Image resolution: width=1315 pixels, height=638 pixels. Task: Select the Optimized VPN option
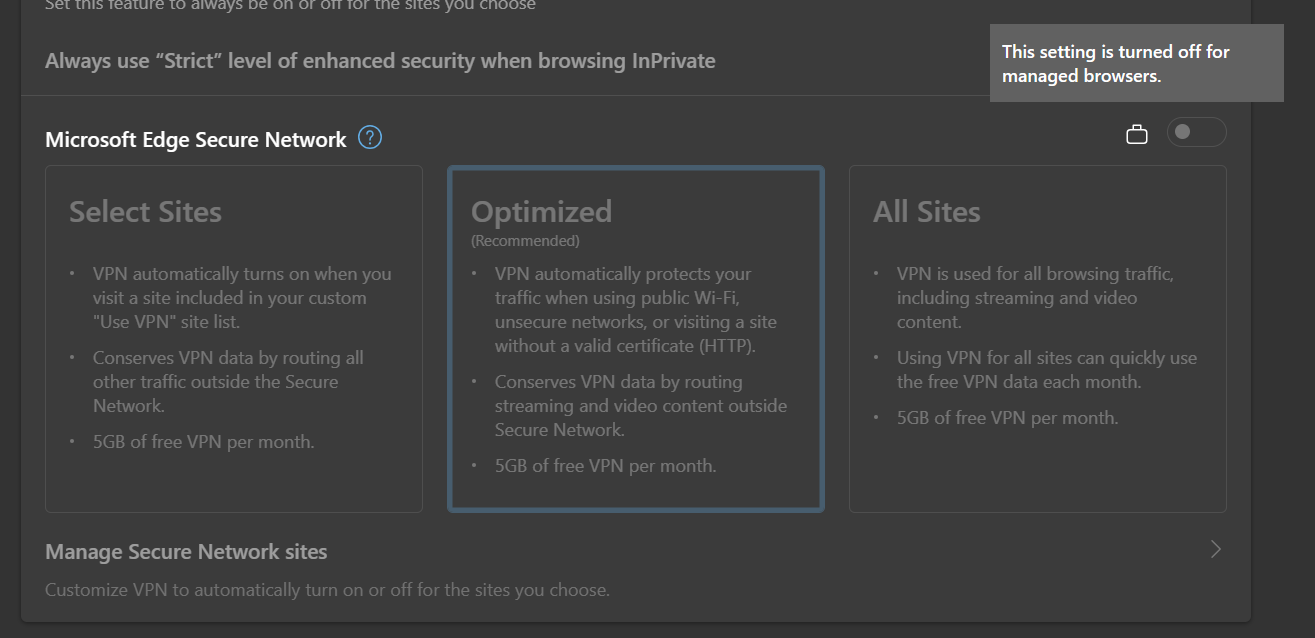pyautogui.click(x=636, y=338)
